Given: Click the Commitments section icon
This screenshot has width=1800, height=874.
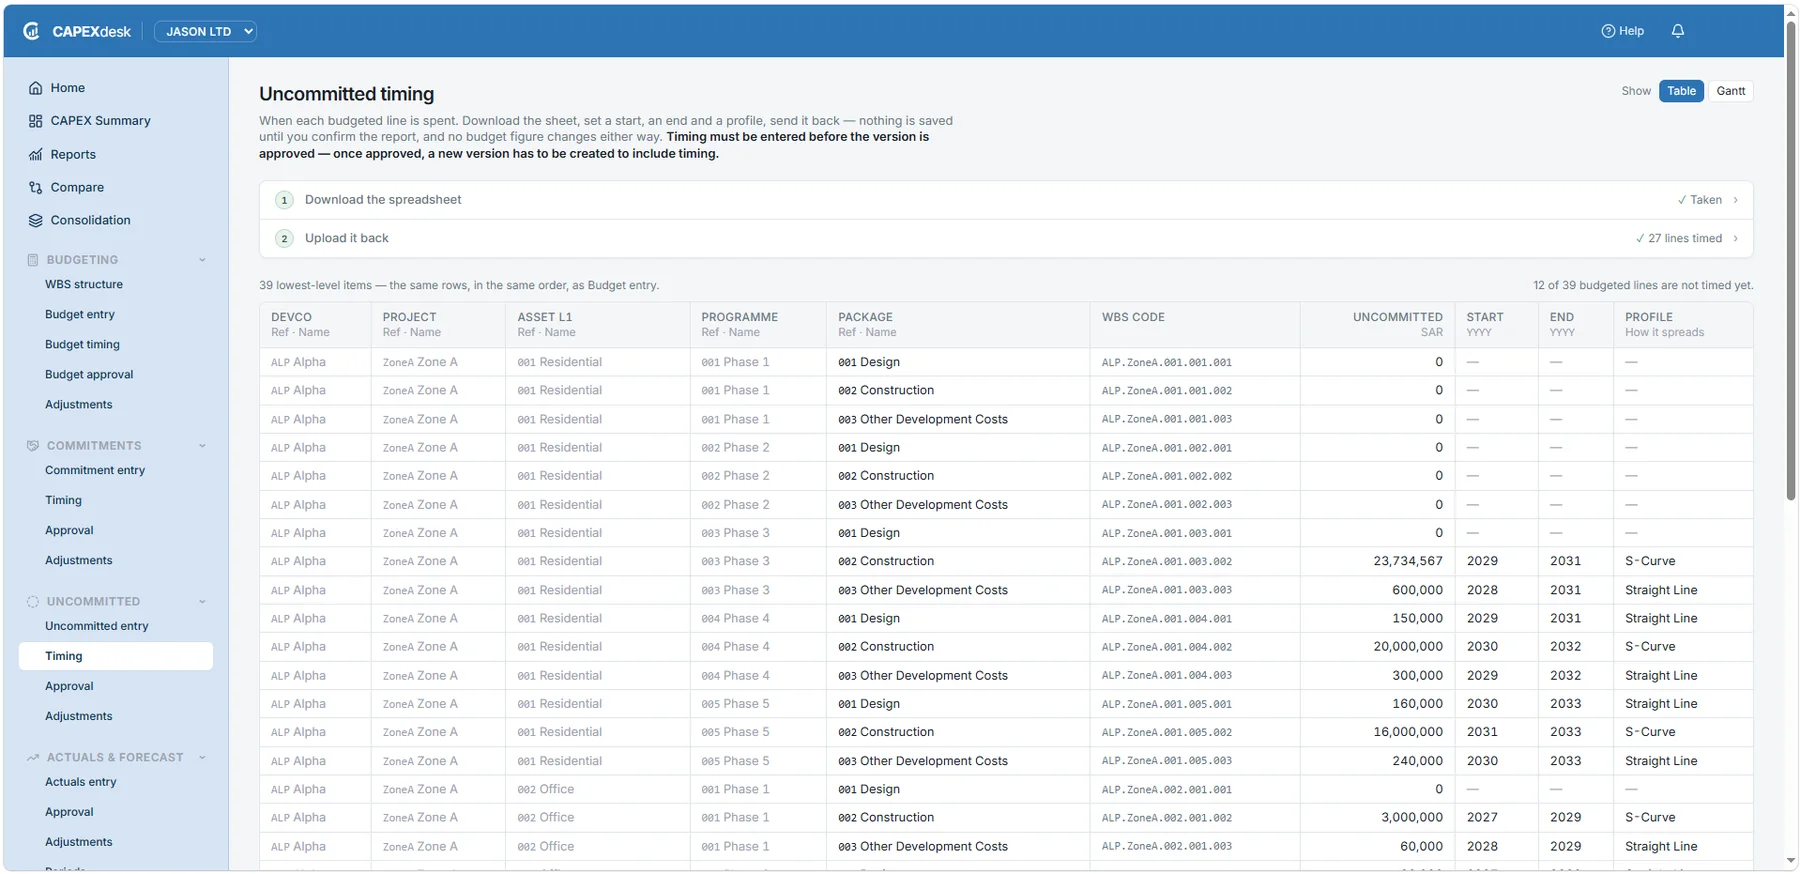Looking at the screenshot, I should [33, 446].
